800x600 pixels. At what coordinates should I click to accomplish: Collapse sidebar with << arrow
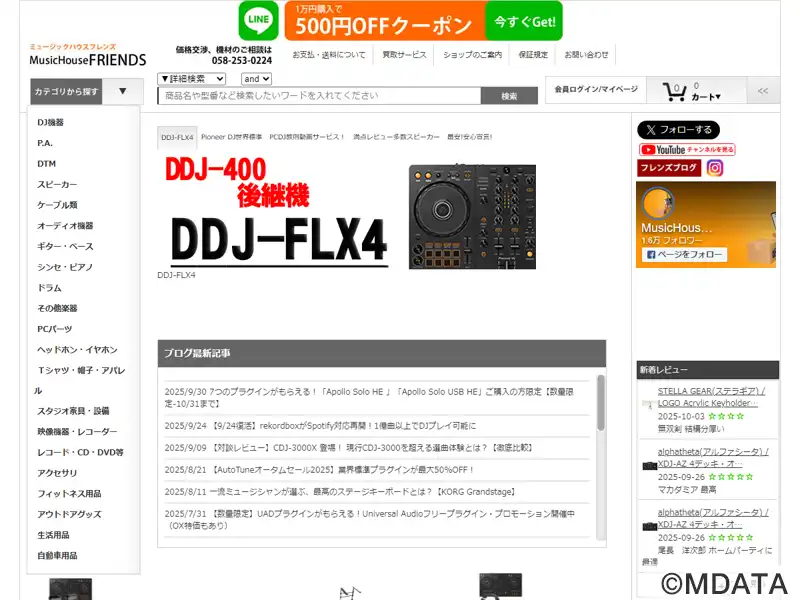(x=763, y=91)
